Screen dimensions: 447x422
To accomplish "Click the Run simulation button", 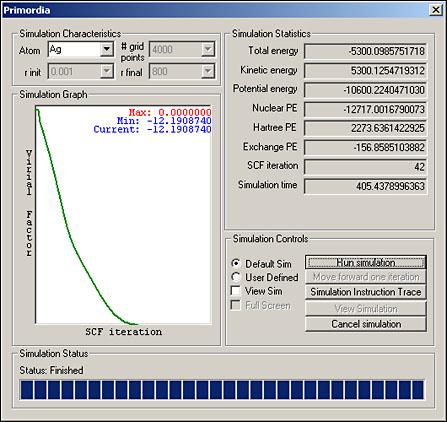I will (x=366, y=263).
